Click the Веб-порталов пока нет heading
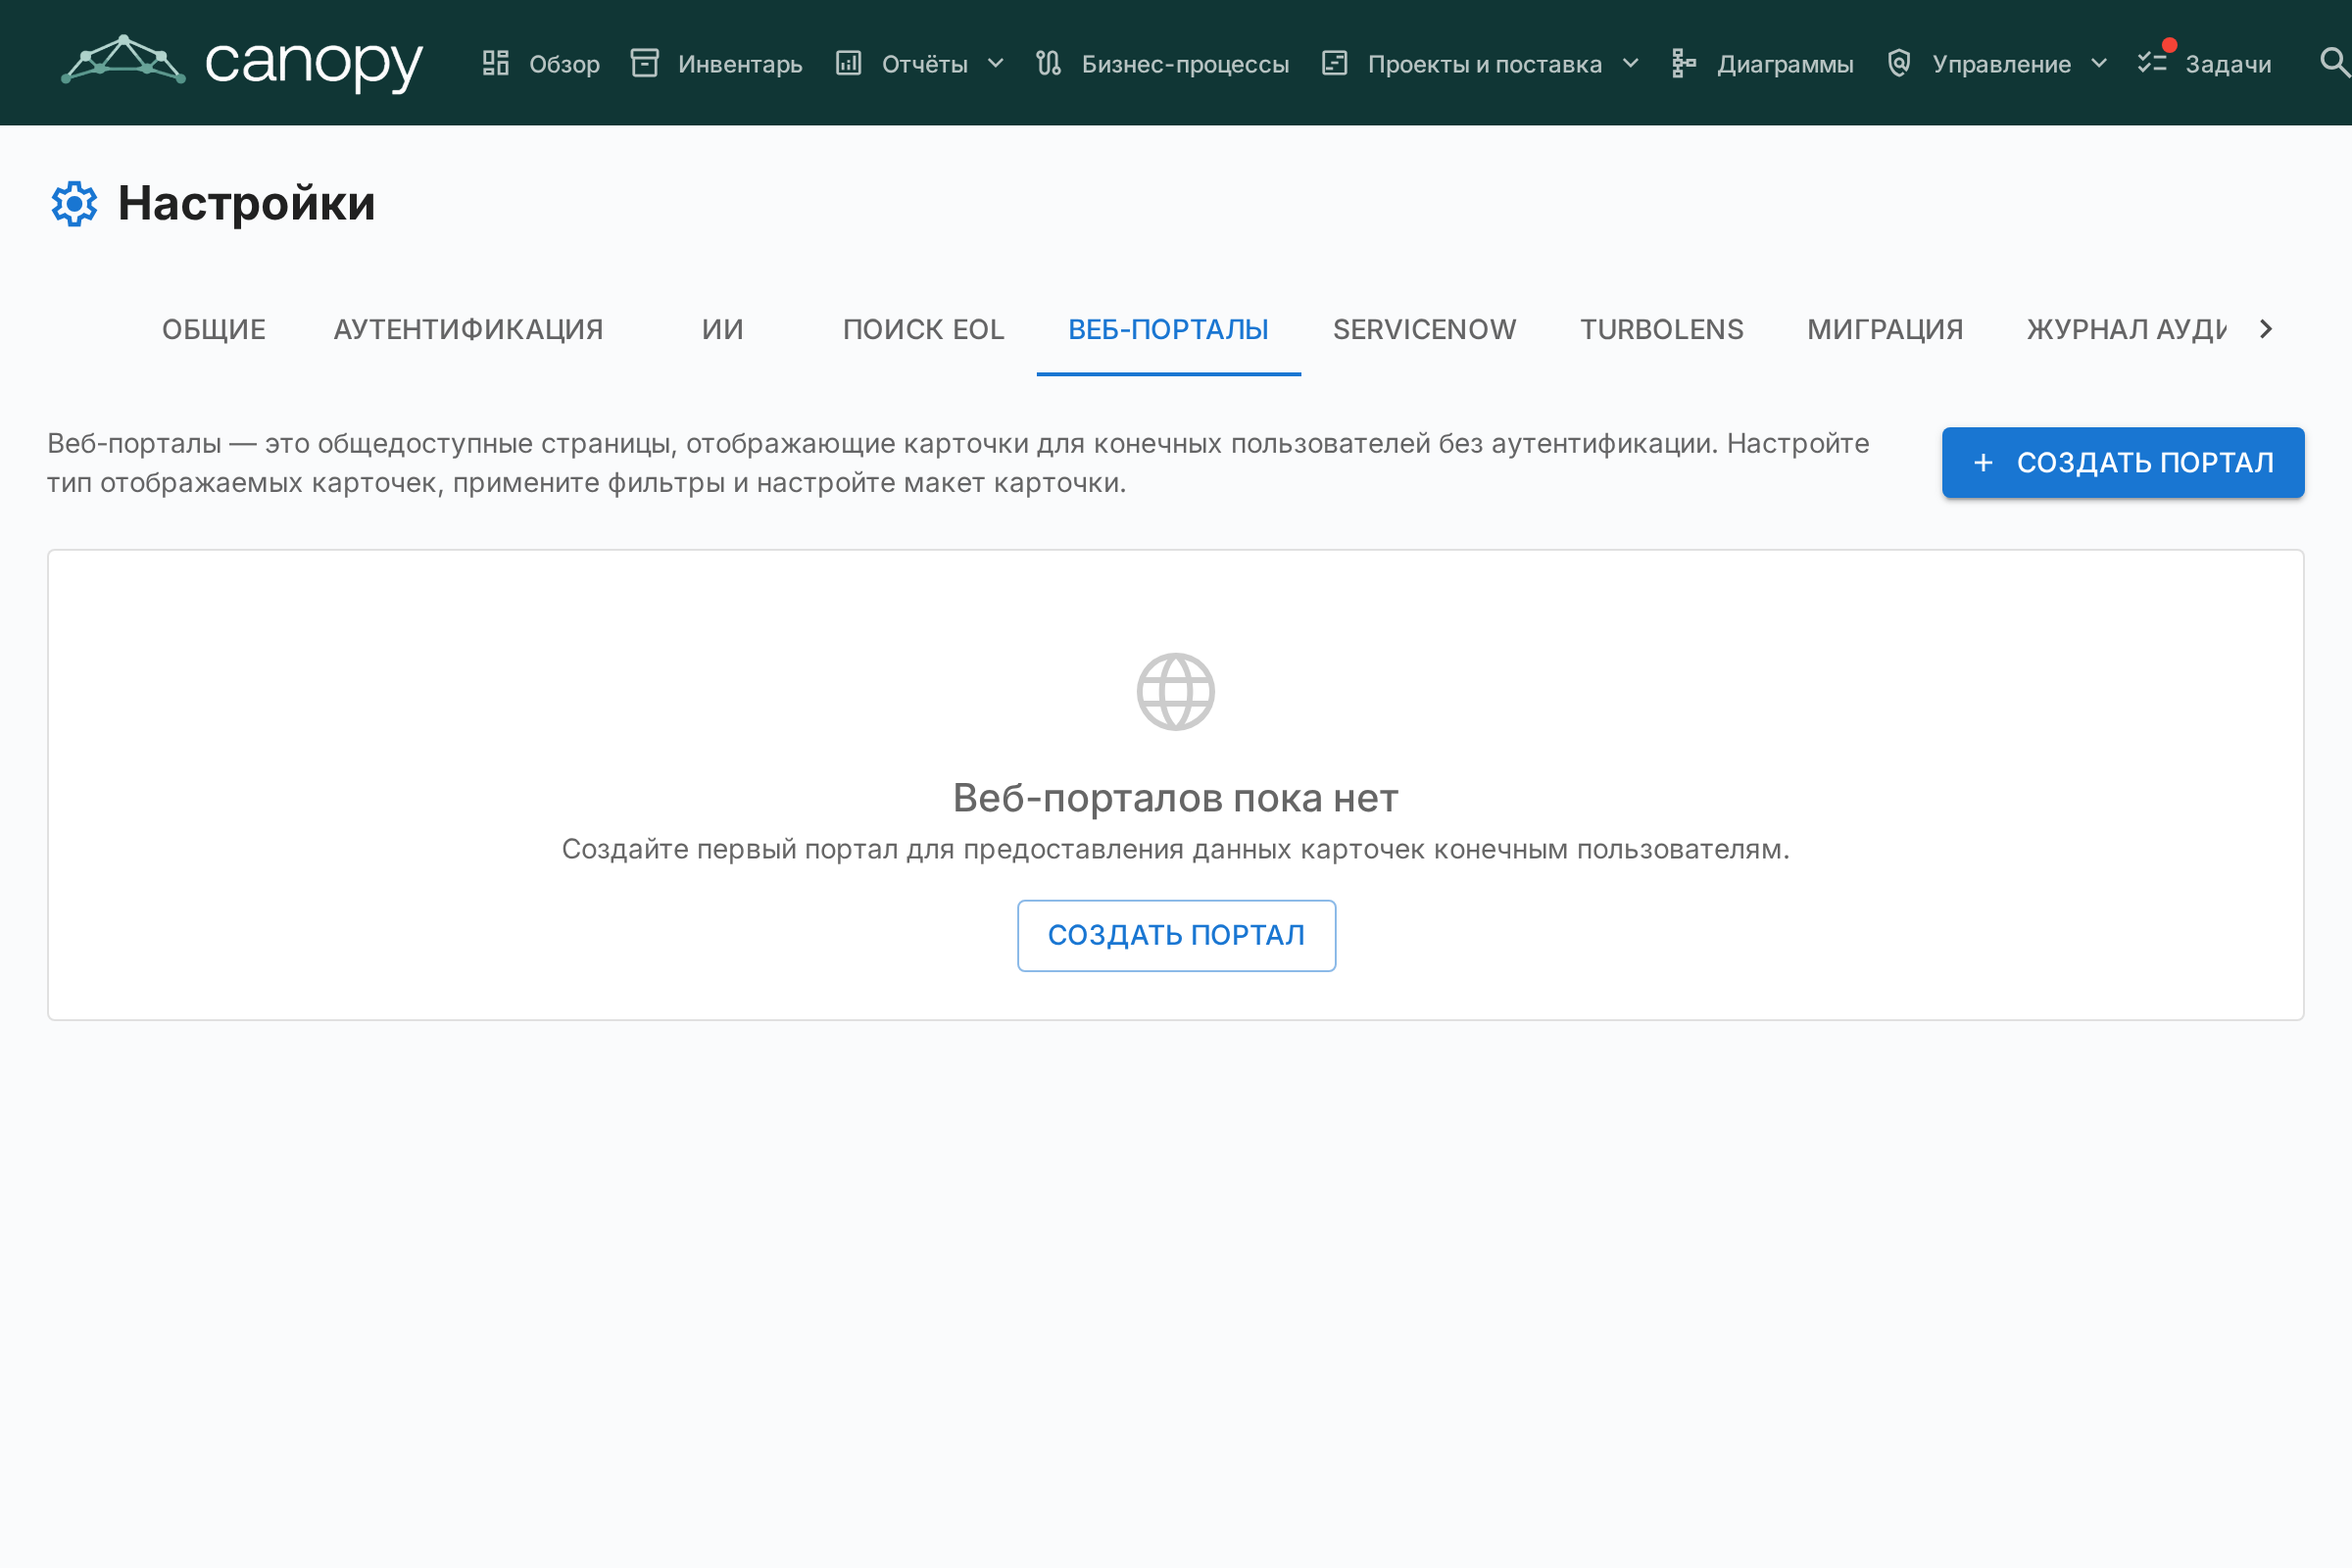Viewport: 2352px width, 1568px height. click(x=1176, y=798)
